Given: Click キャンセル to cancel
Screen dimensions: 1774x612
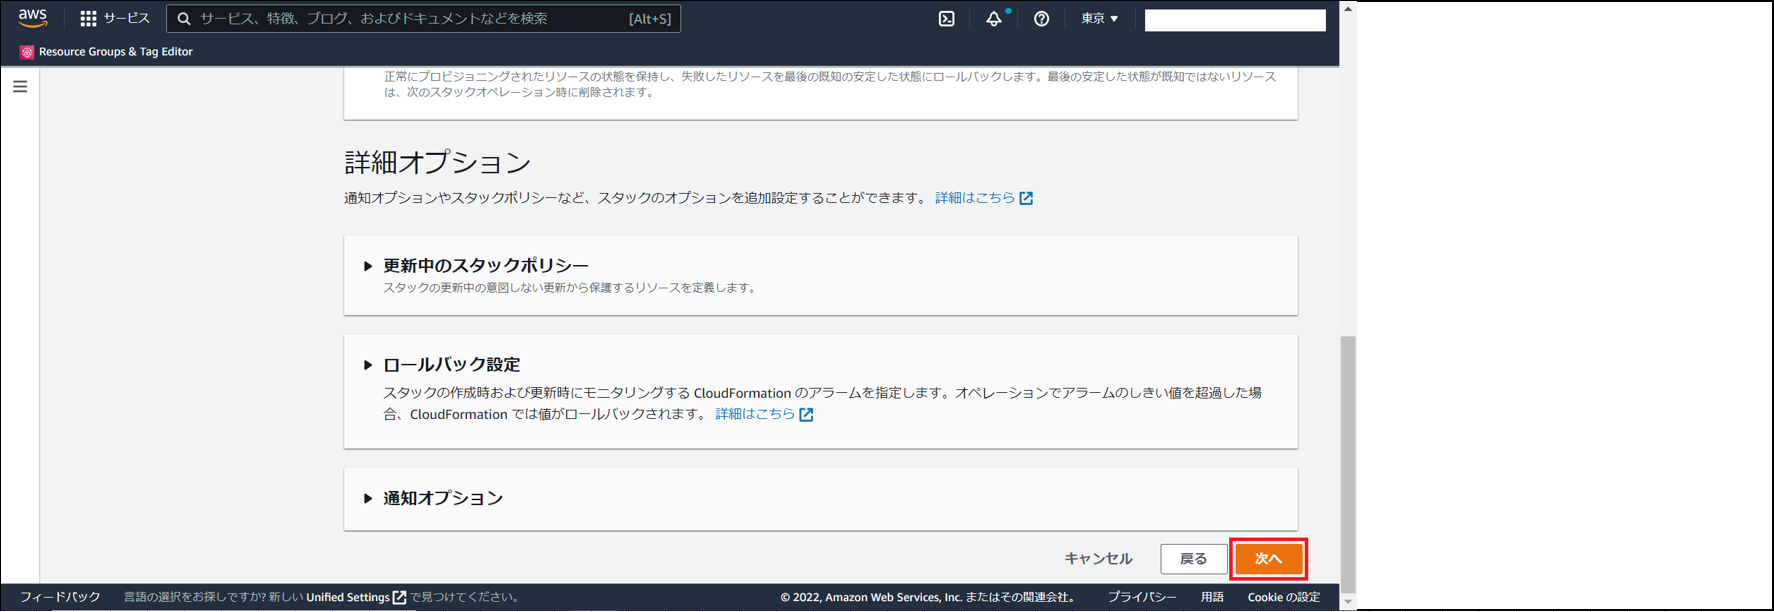Looking at the screenshot, I should click(x=1098, y=559).
